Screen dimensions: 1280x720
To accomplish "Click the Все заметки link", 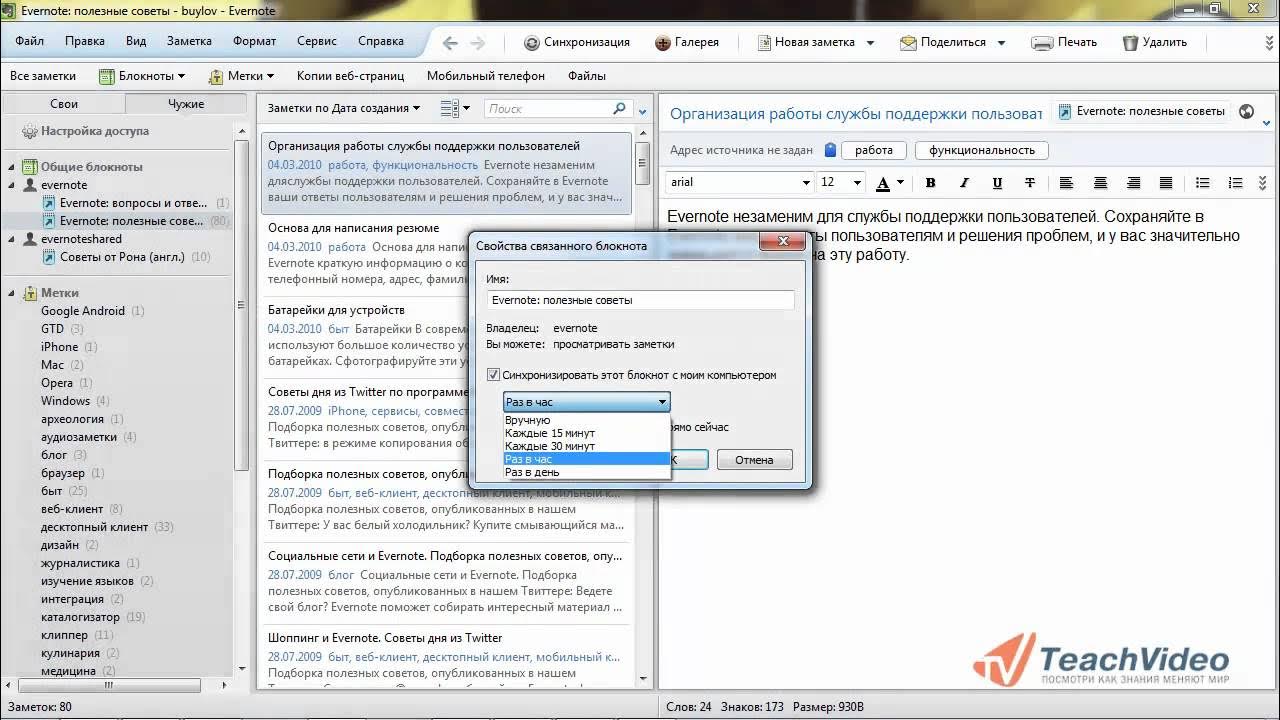I will coord(43,76).
